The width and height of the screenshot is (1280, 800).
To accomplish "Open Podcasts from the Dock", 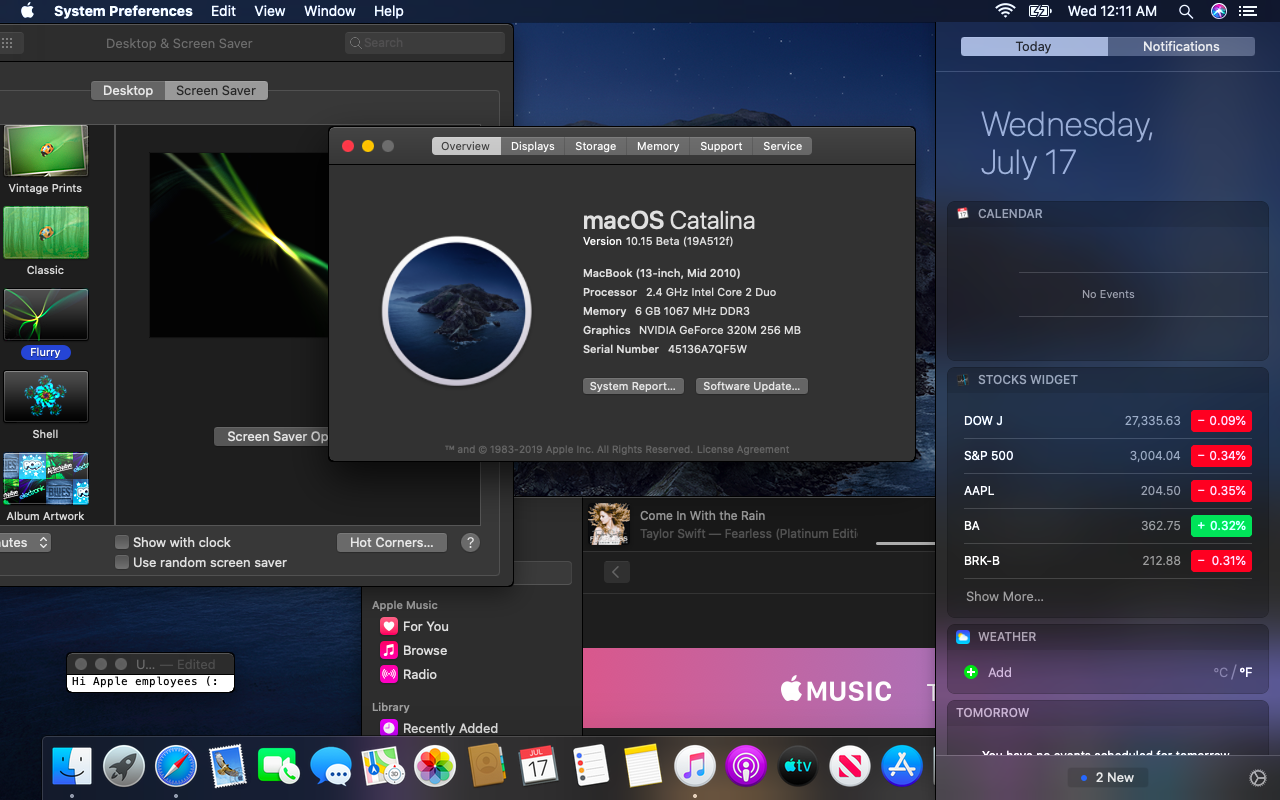I will tap(746, 767).
